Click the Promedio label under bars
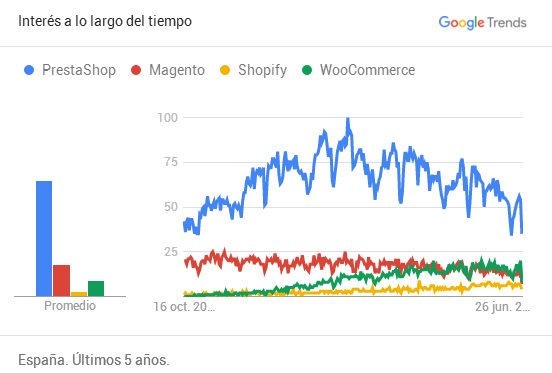 click(x=70, y=306)
